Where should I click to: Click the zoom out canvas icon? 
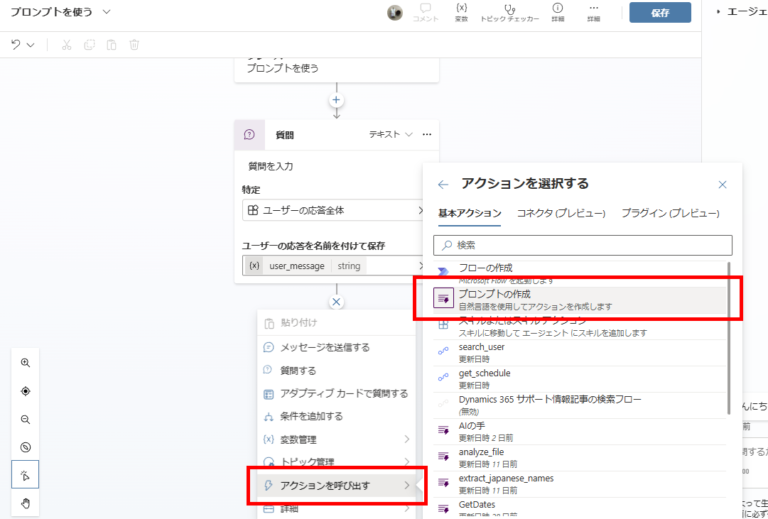(x=26, y=419)
